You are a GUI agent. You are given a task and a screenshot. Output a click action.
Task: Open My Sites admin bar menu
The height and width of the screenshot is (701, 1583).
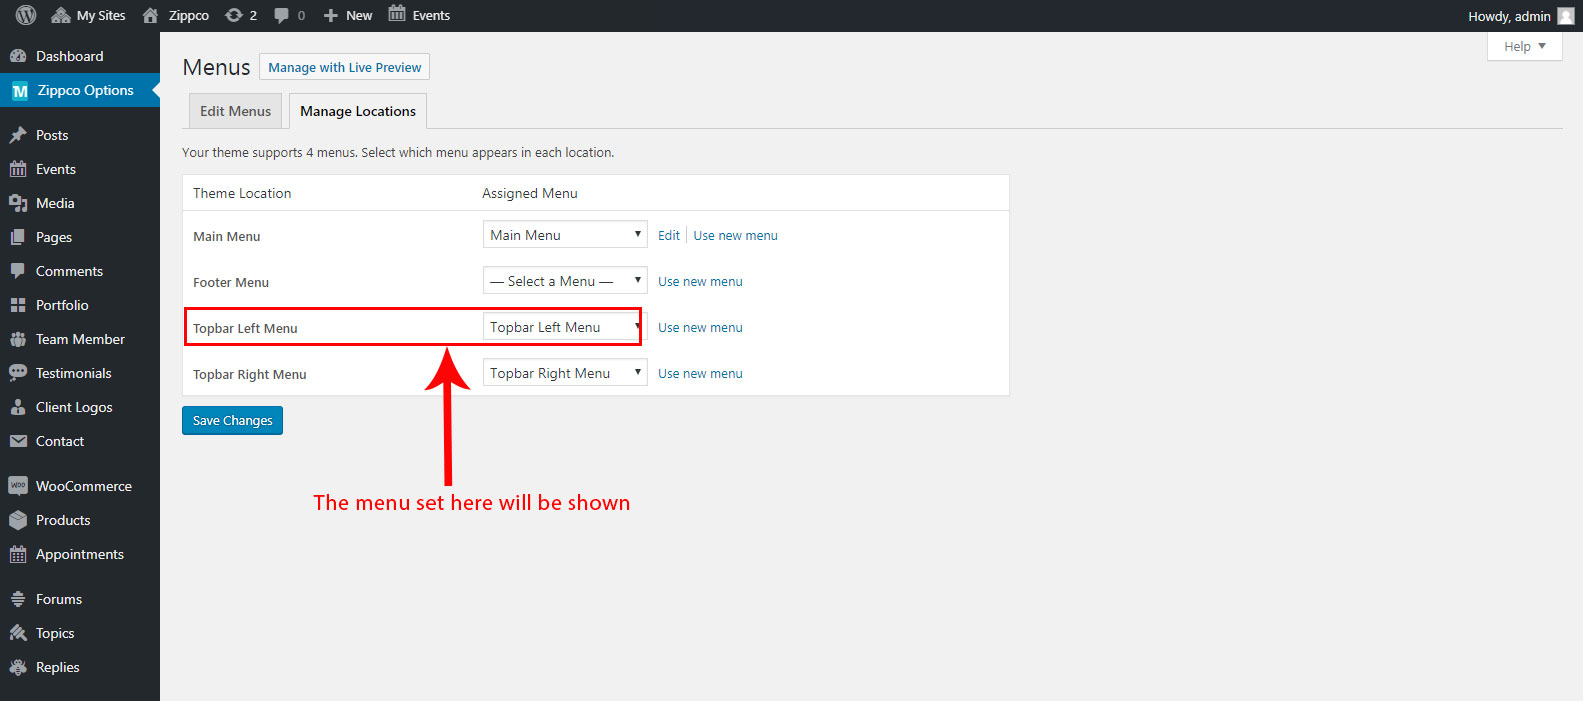coord(89,16)
